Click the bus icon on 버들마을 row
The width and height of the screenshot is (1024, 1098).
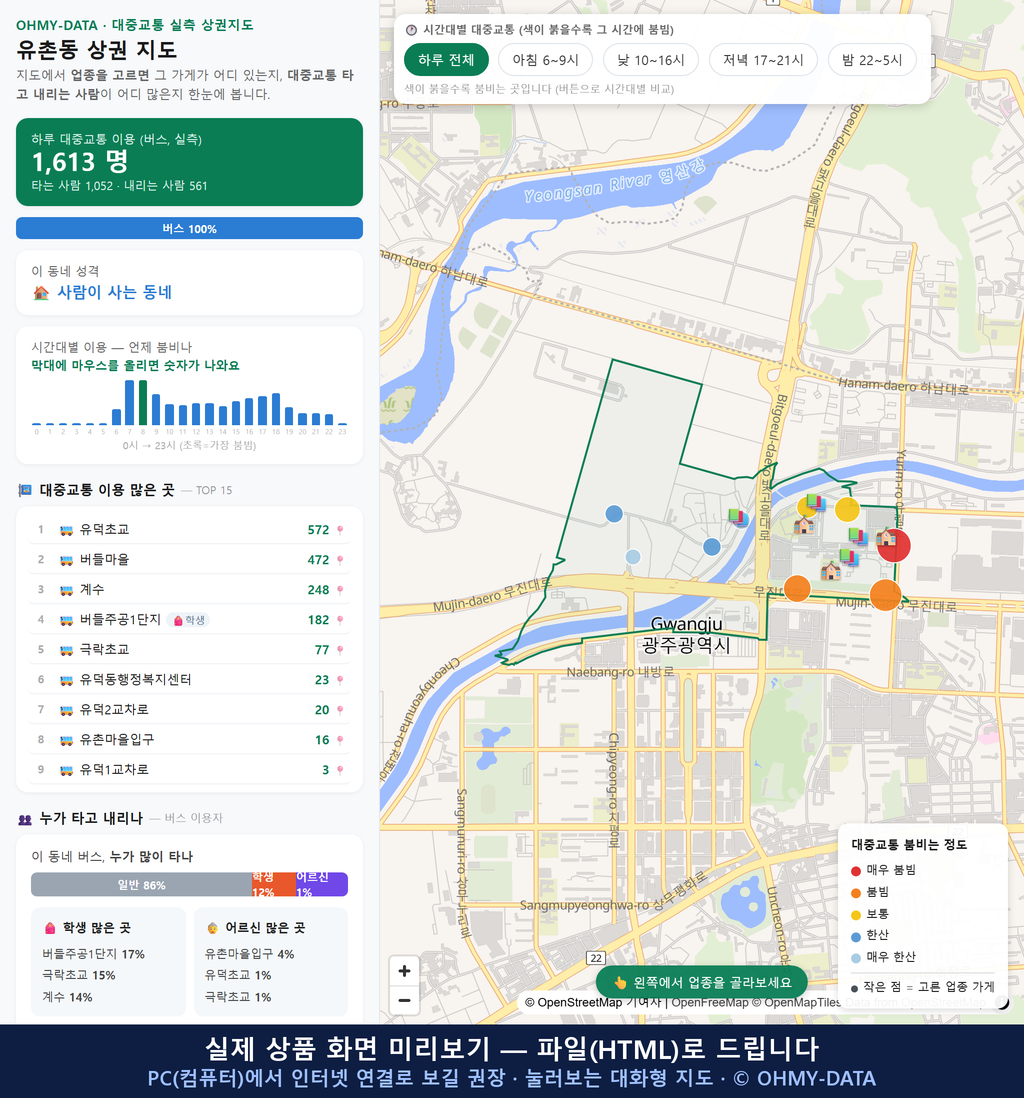pyautogui.click(x=67, y=560)
